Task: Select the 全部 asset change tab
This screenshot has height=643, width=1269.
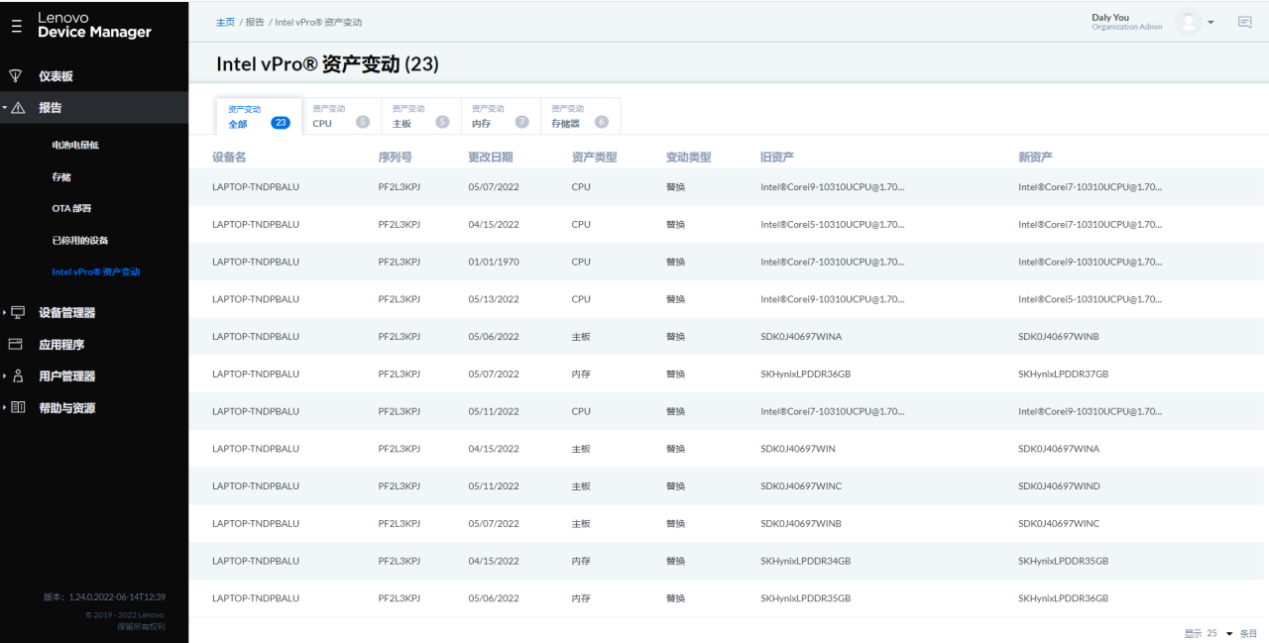Action: tap(258, 116)
